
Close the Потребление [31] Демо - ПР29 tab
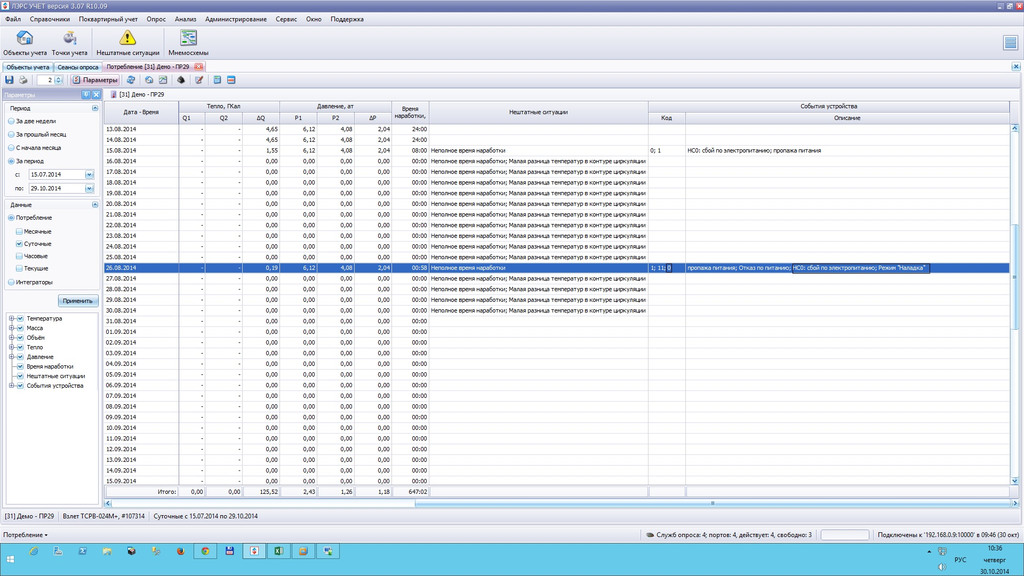pyautogui.click(x=198, y=67)
